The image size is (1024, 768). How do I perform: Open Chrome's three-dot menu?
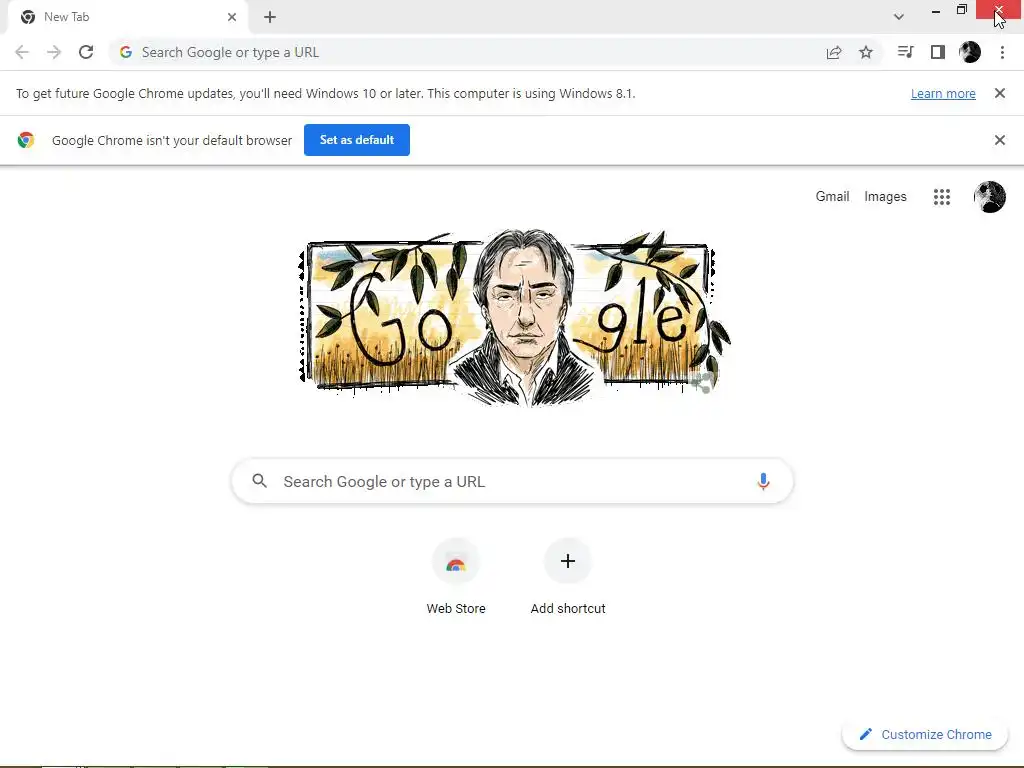tap(1002, 52)
